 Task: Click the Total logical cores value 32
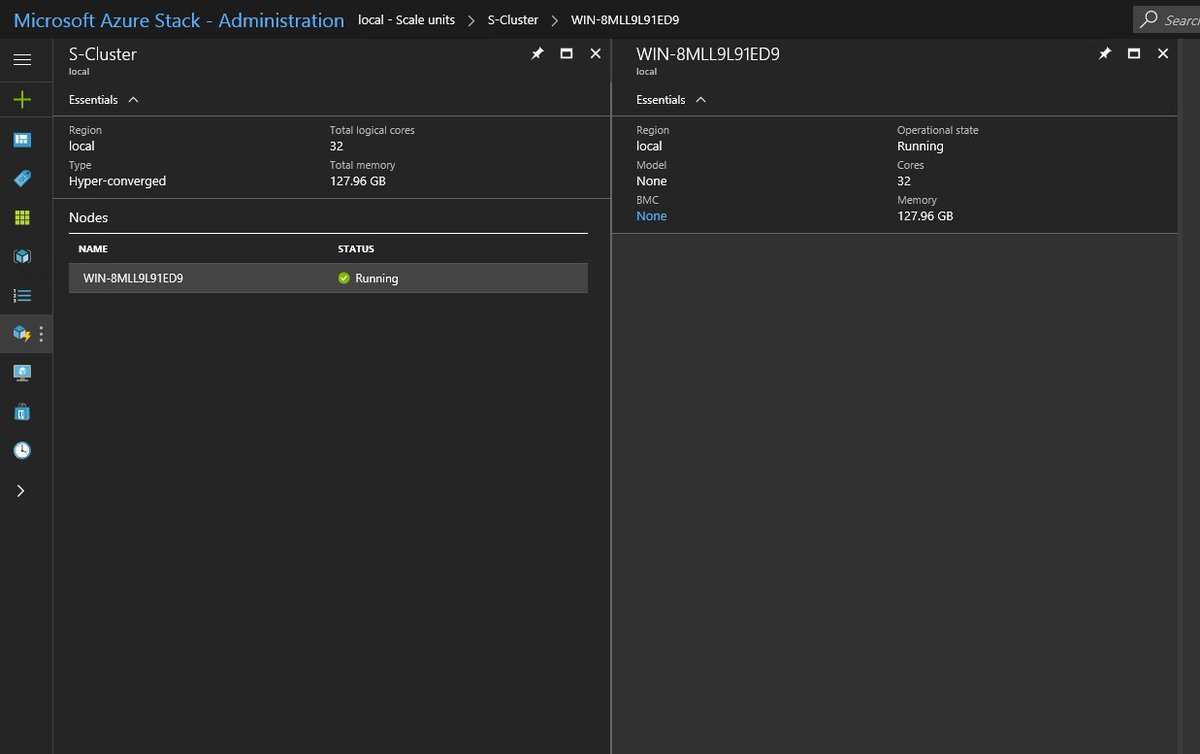[x=336, y=146]
